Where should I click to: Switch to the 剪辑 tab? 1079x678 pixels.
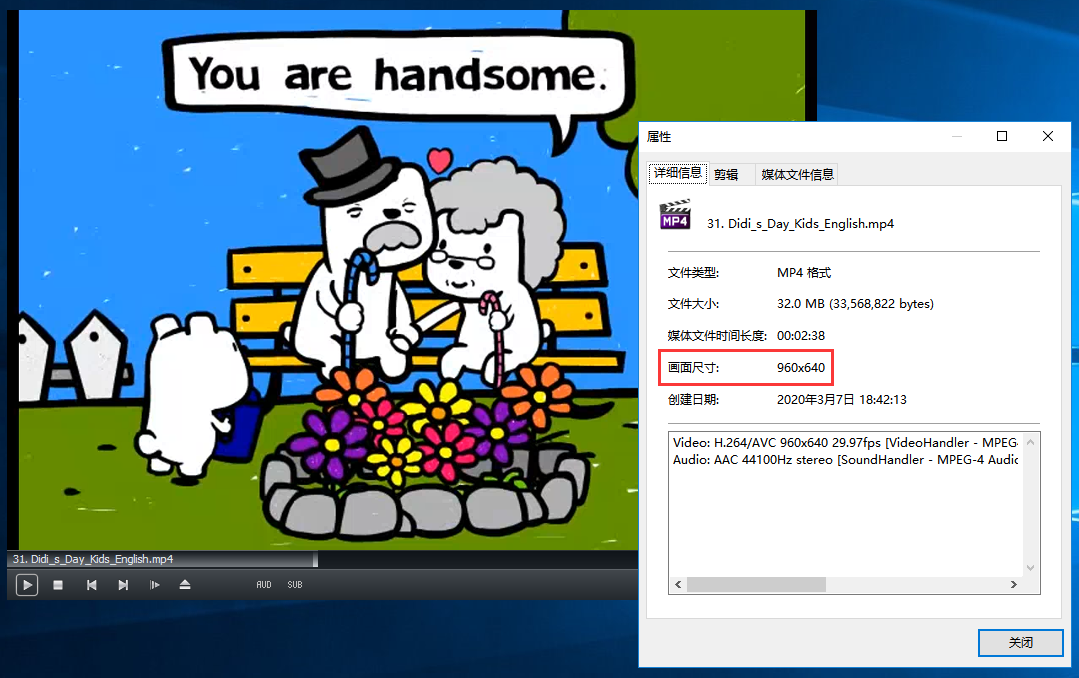click(x=726, y=175)
